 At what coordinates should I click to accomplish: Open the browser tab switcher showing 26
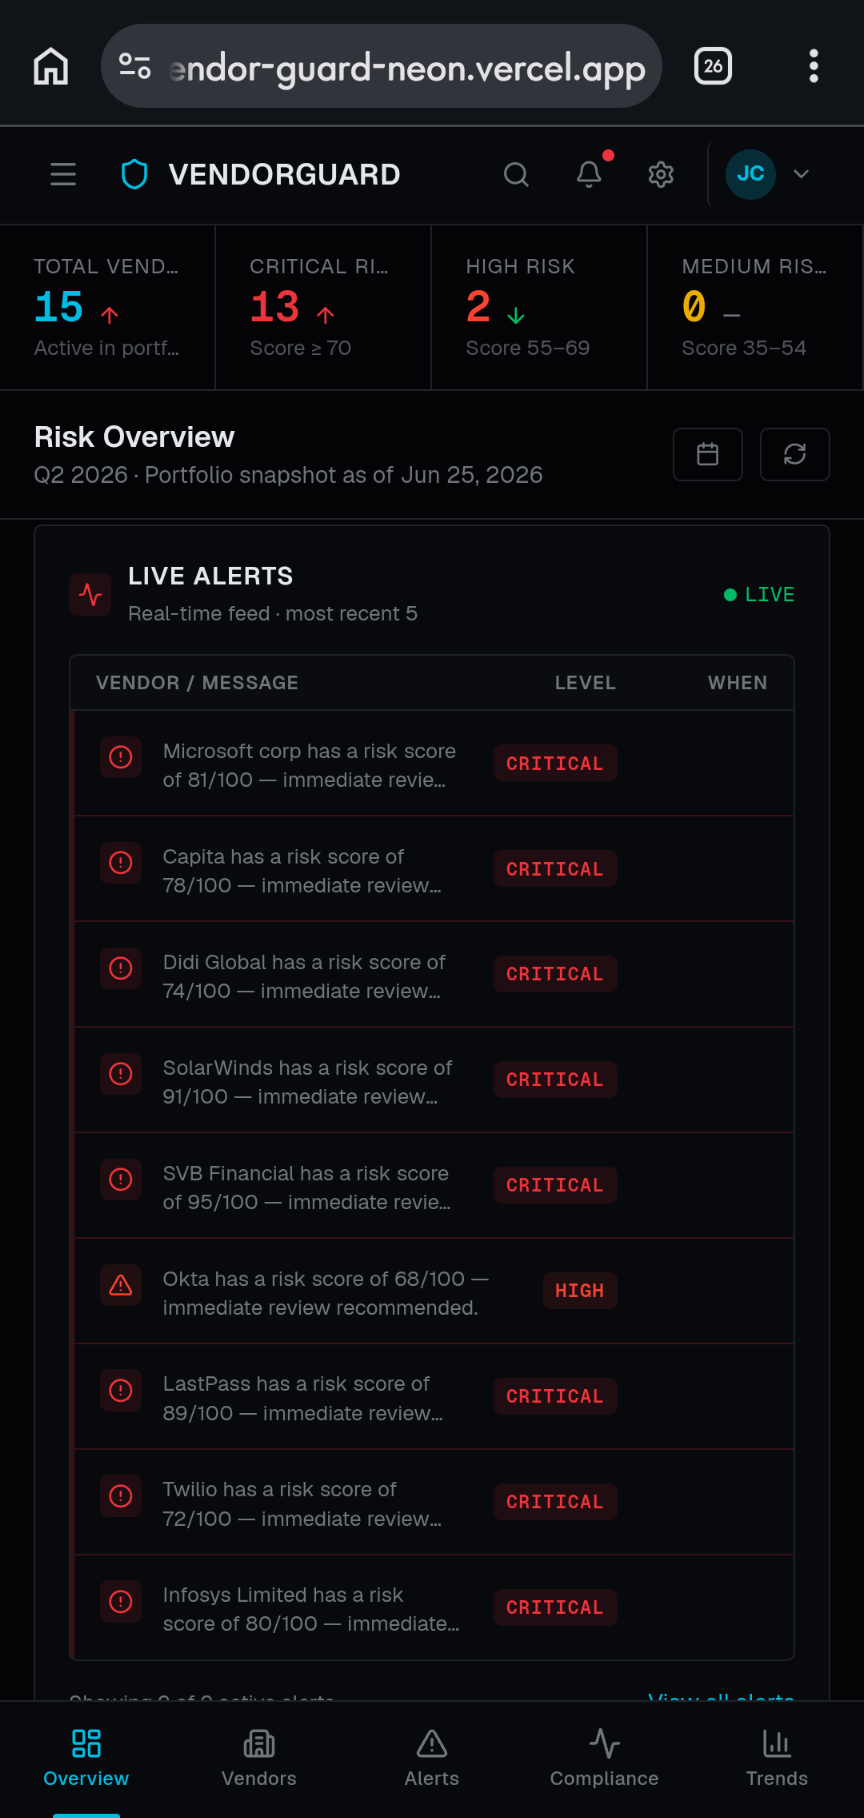[713, 67]
